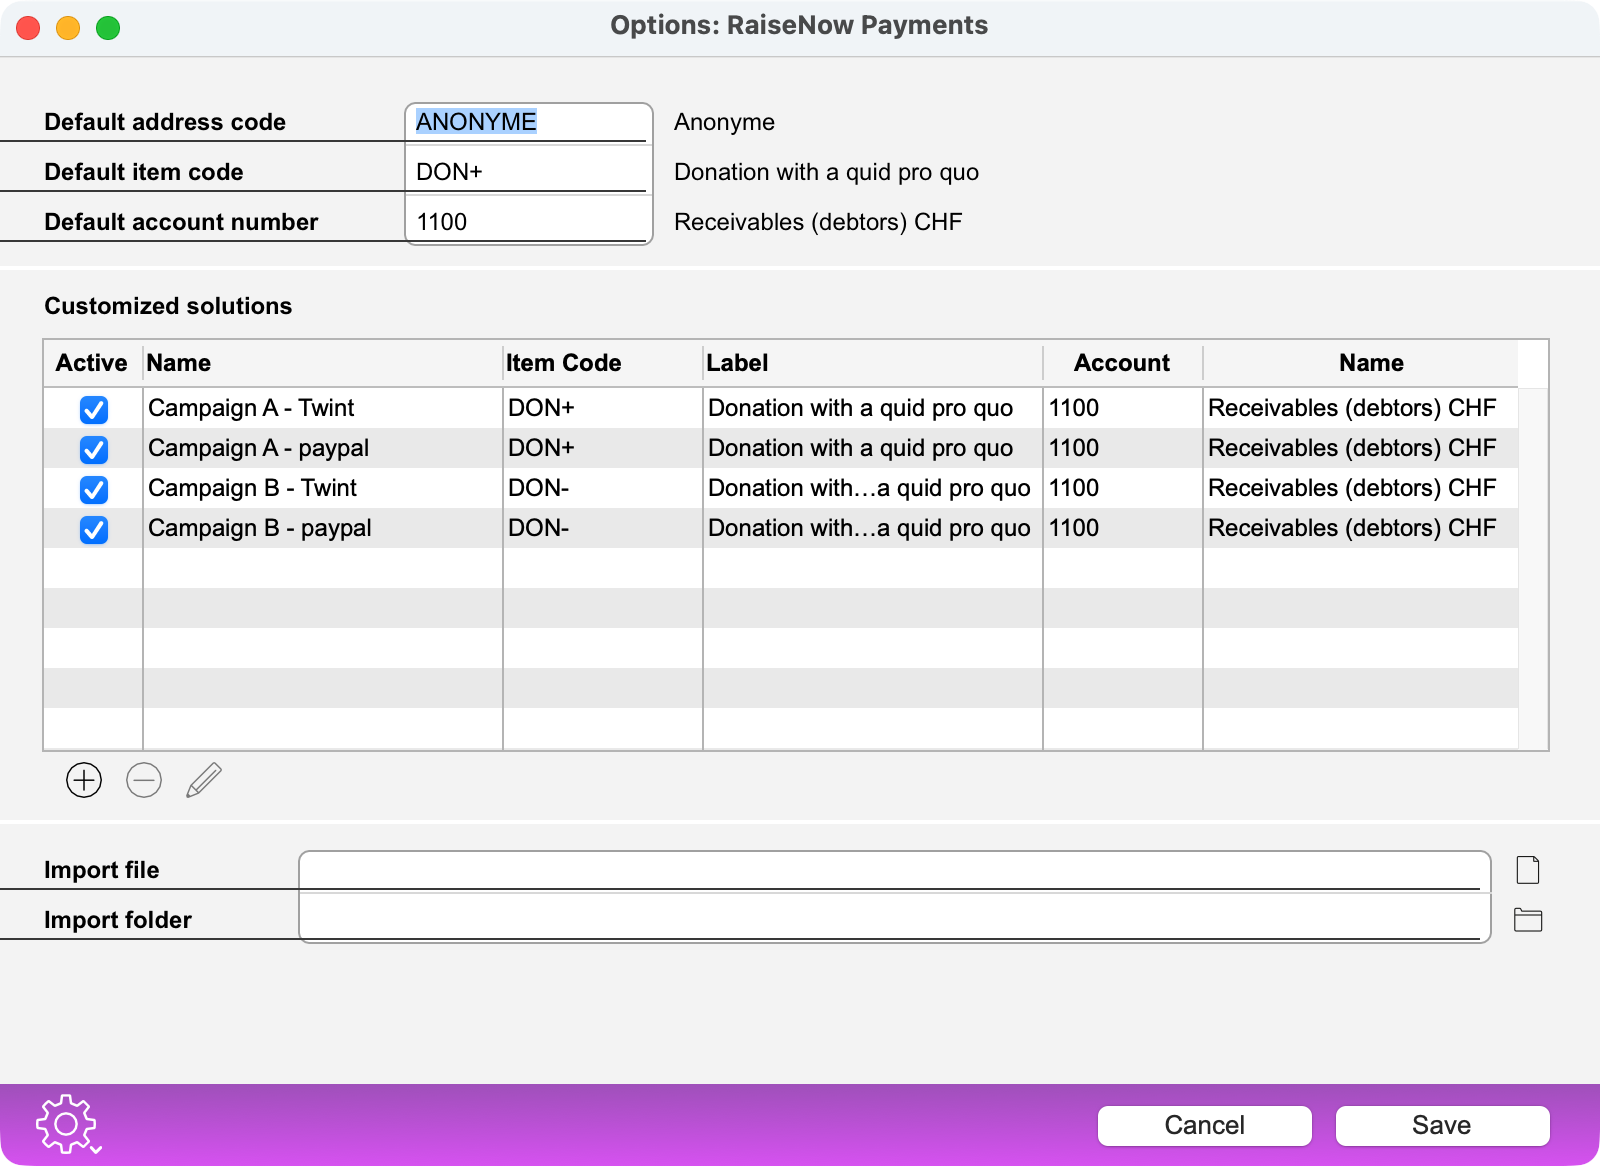This screenshot has height=1166, width=1600.
Task: Focus the Default address code field
Action: click(528, 122)
